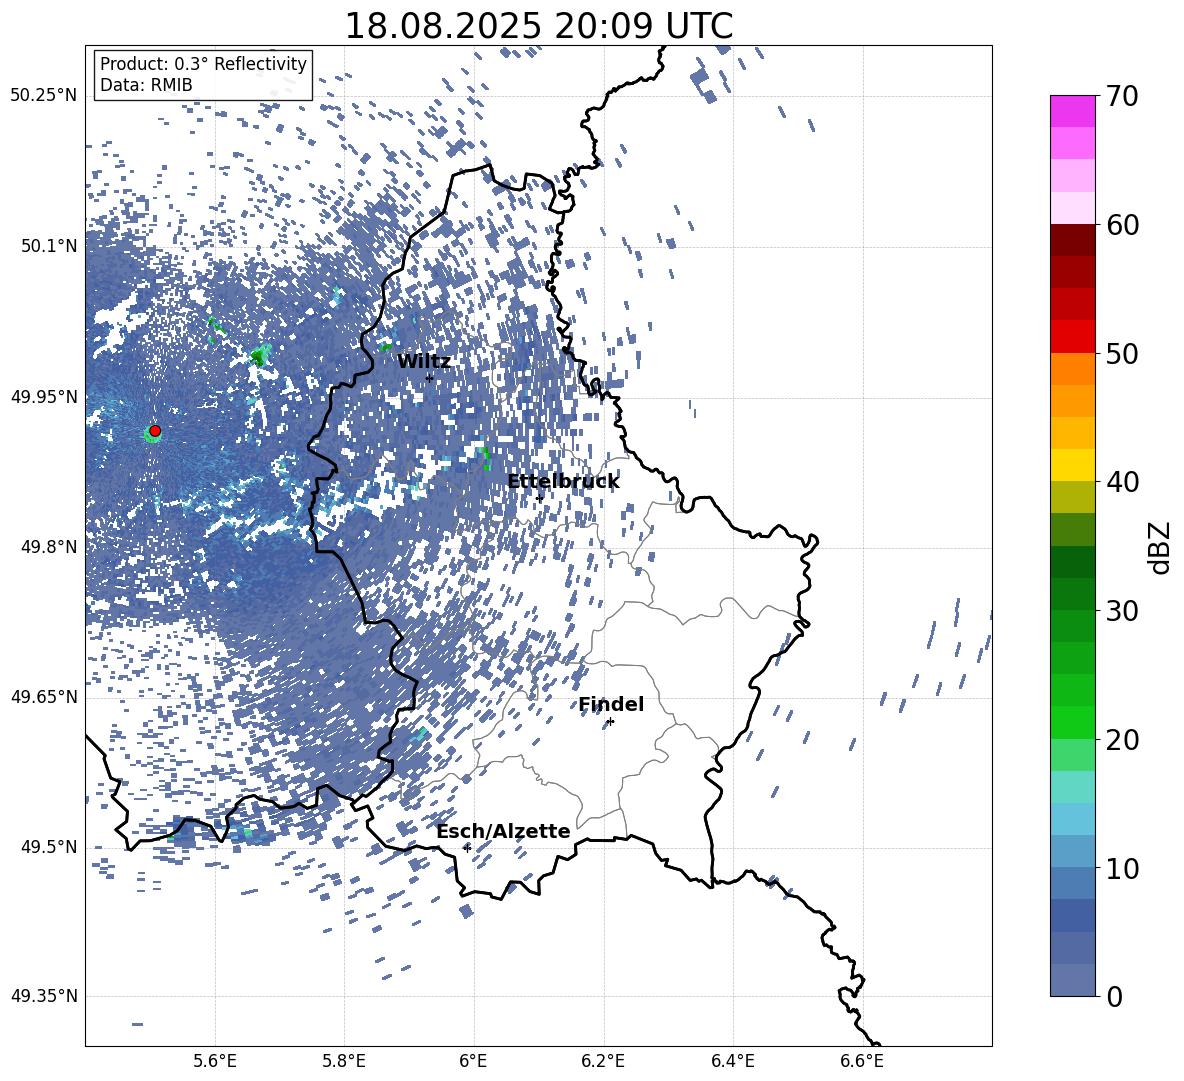Screen dimensions: 1184x1081
Task: Pick the bright red colorbar swatch above 50
Action: pyautogui.click(x=1072, y=337)
